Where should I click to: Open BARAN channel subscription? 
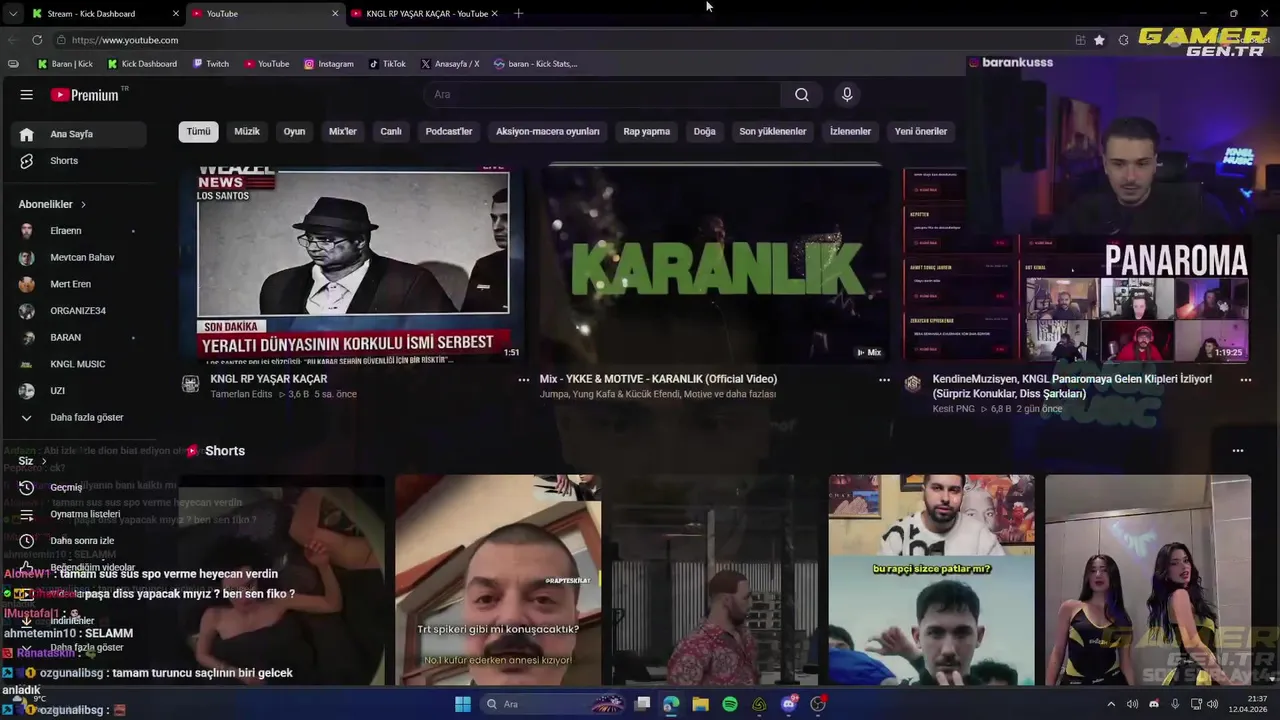click(76, 337)
